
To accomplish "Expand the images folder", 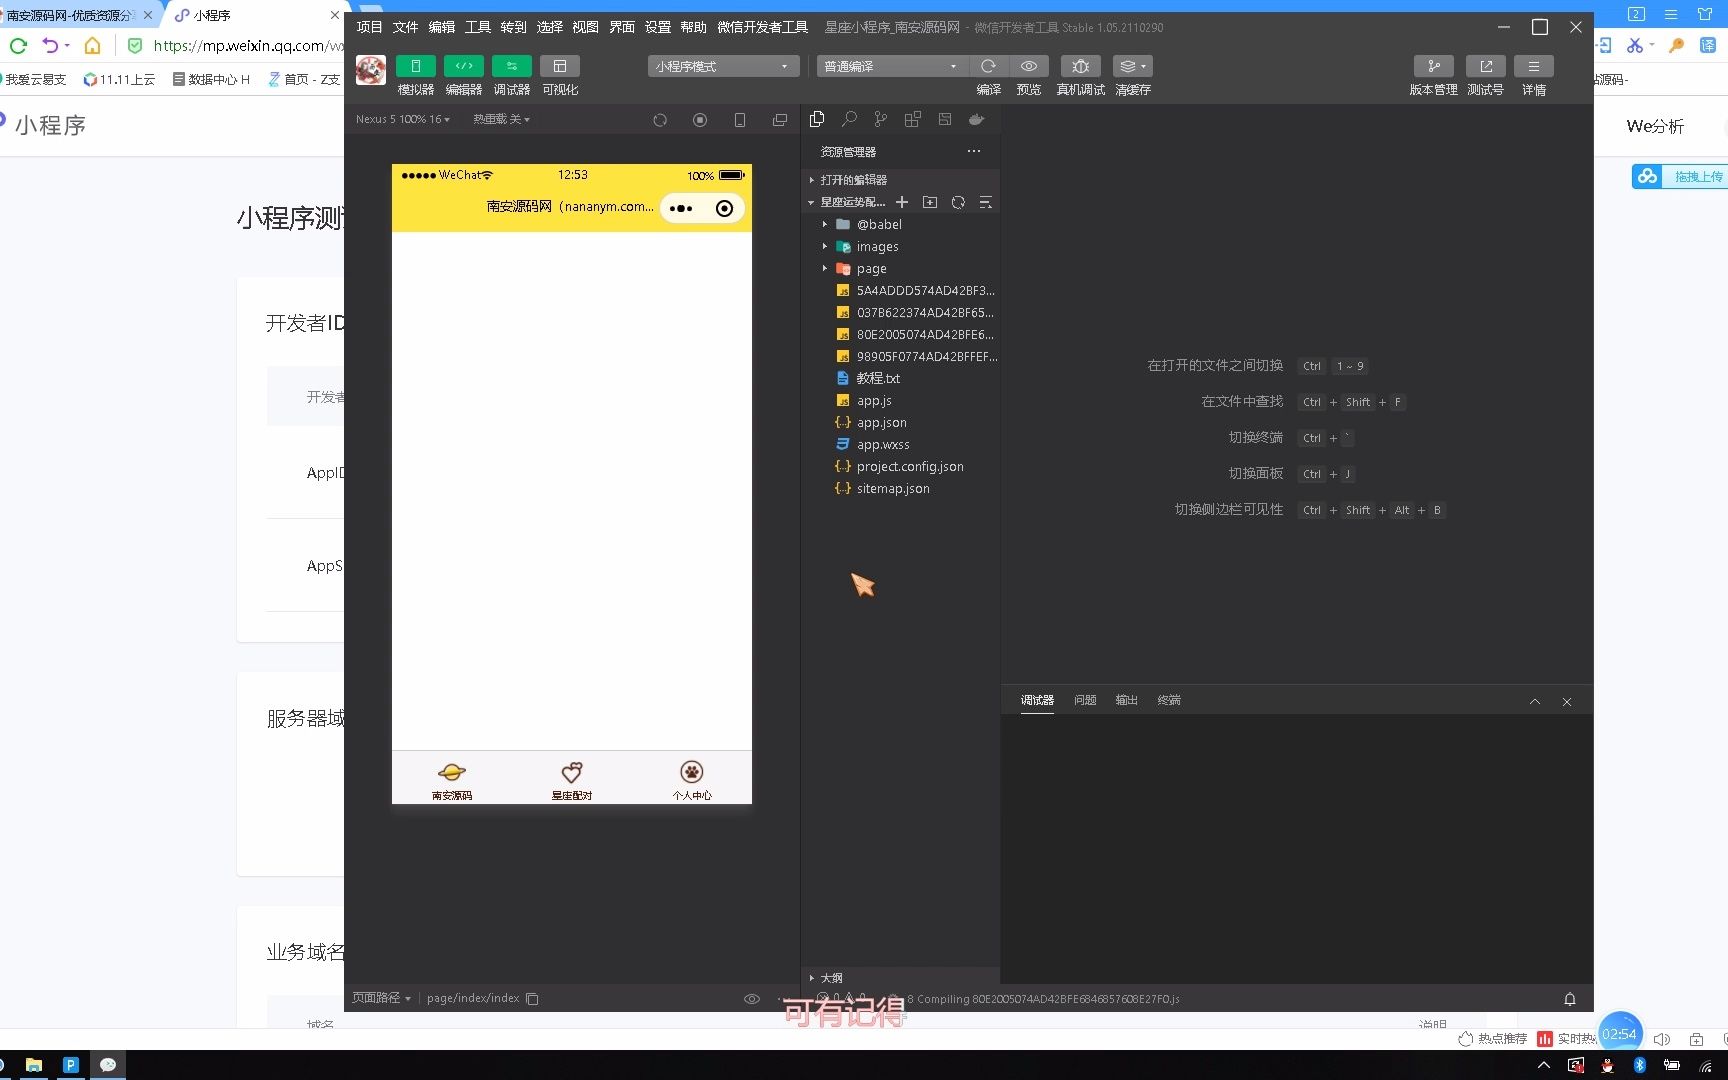I will [x=900, y=246].
